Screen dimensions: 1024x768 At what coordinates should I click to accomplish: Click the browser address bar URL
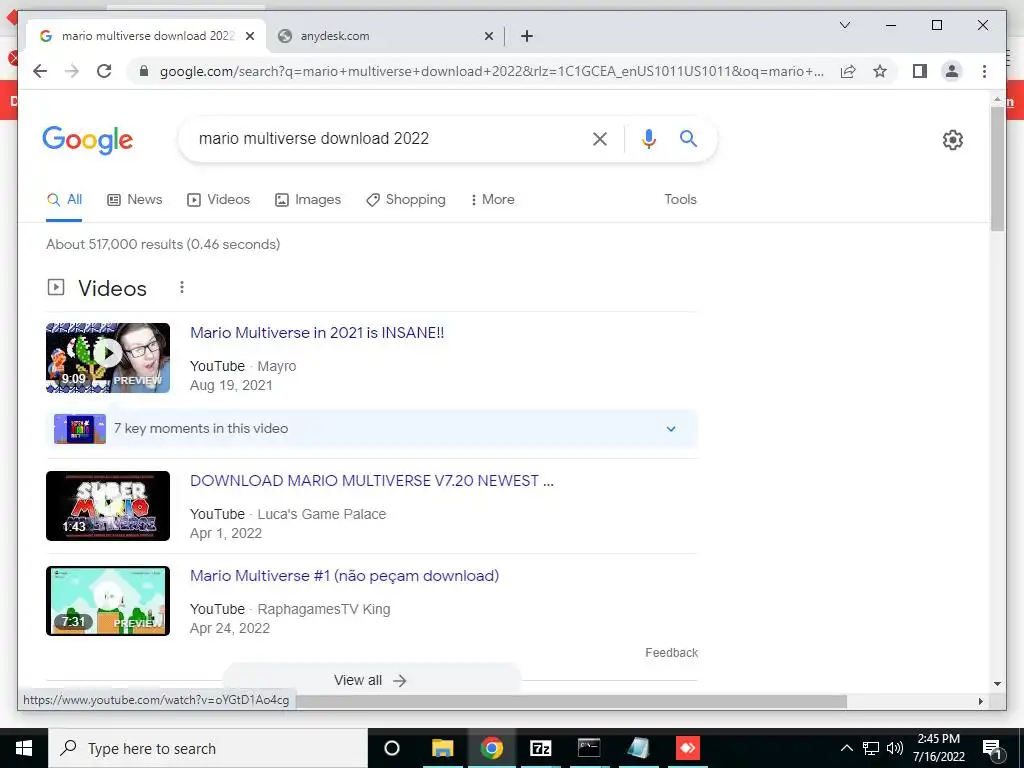(491, 71)
